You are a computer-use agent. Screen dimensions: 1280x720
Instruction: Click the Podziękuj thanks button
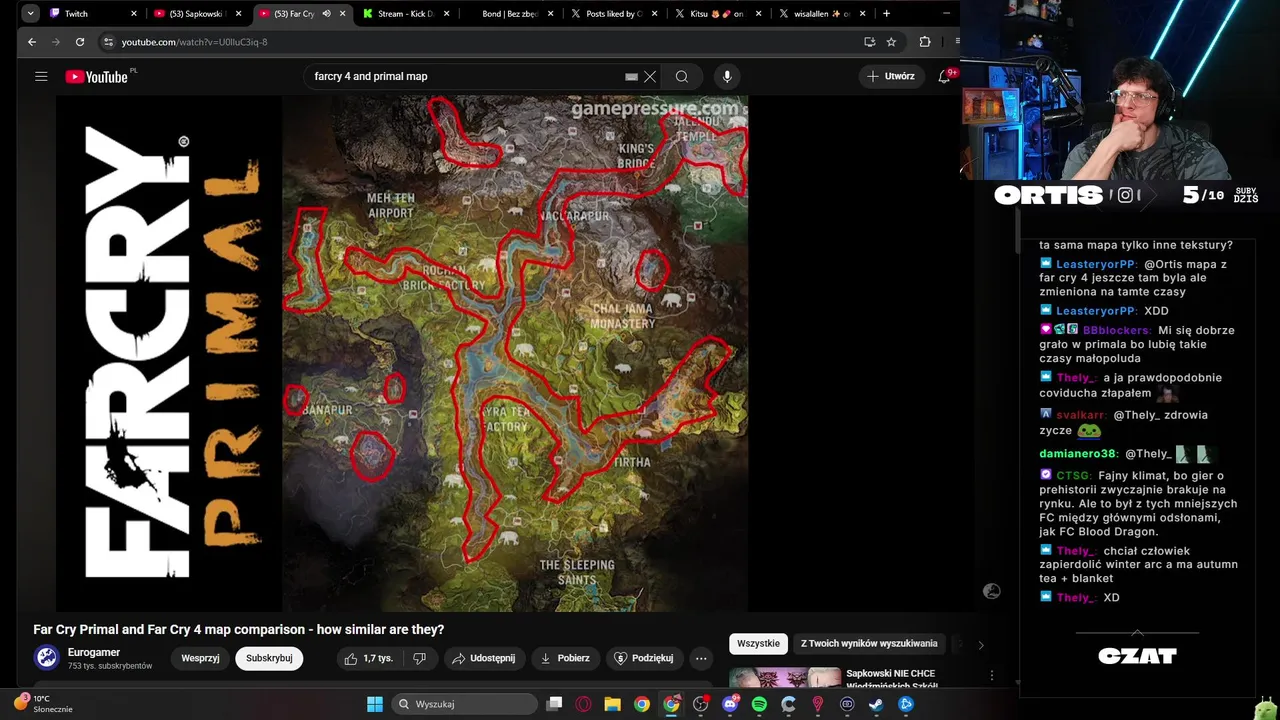pyautogui.click(x=643, y=658)
